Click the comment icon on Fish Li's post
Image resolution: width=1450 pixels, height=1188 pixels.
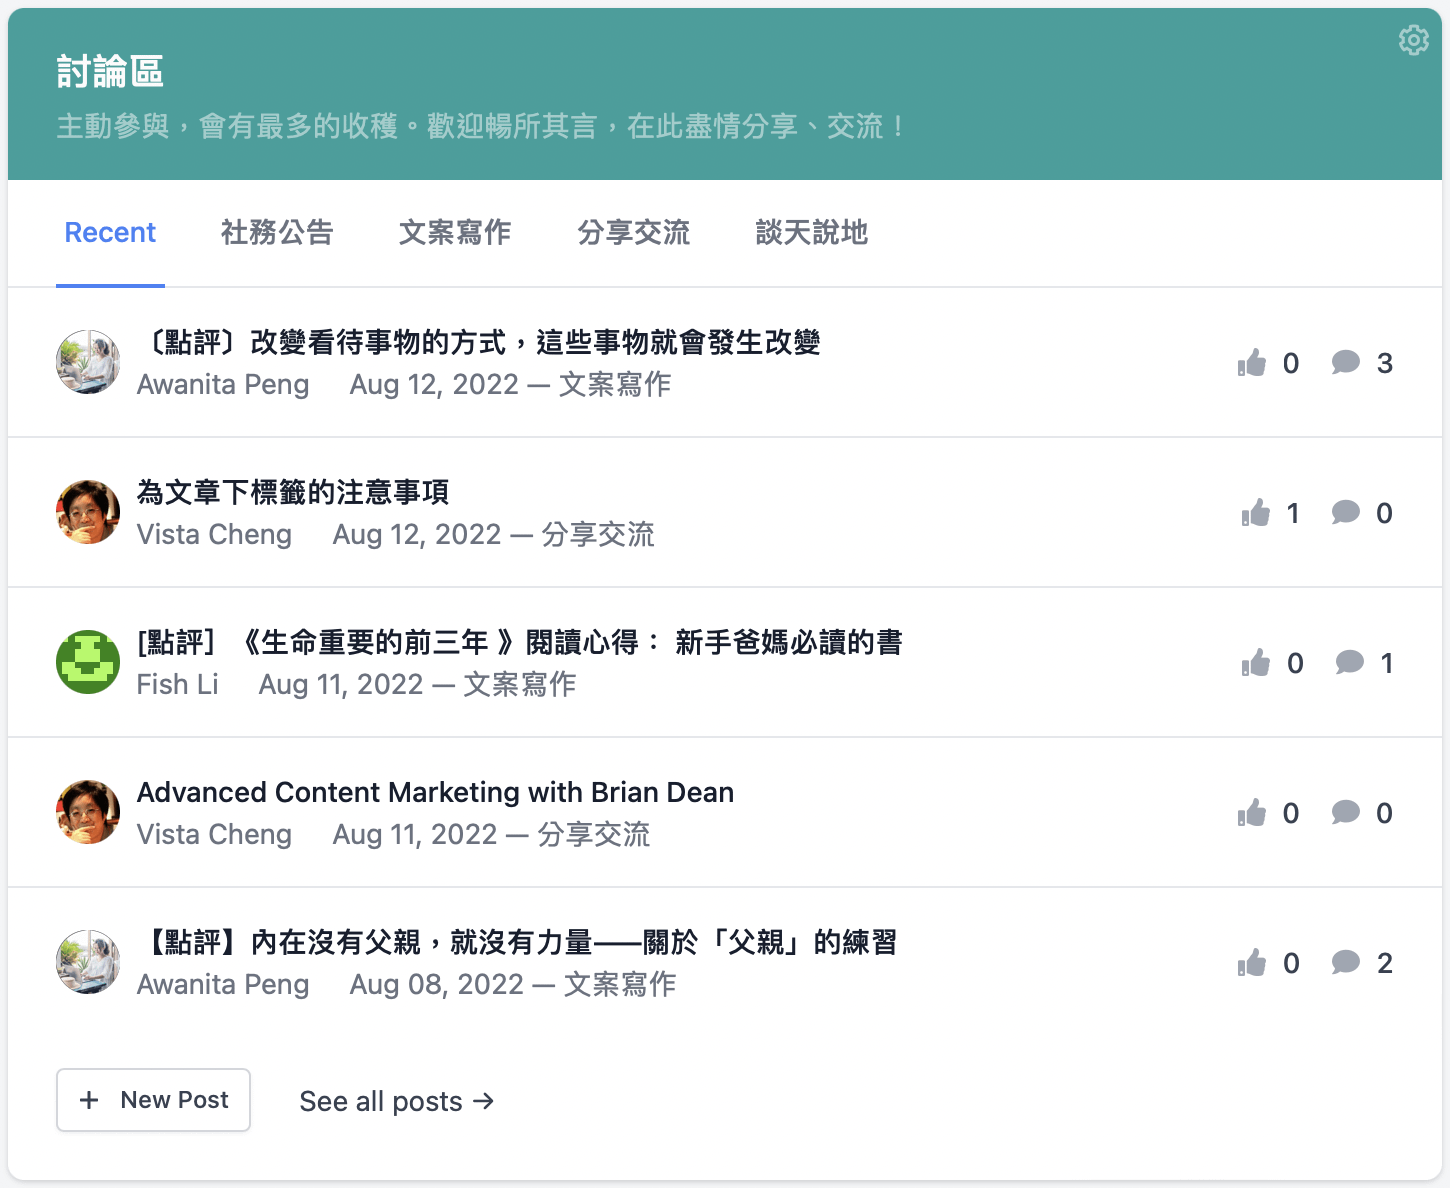[x=1349, y=662]
